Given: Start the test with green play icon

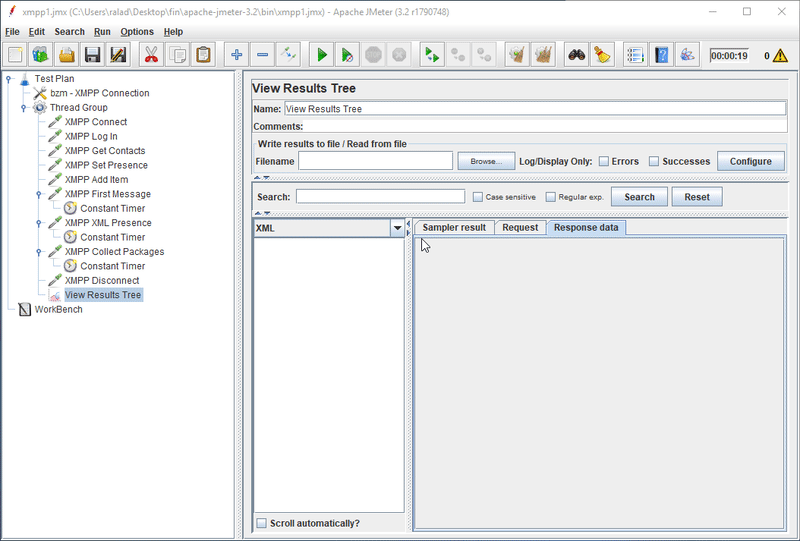Looking at the screenshot, I should click(321, 55).
